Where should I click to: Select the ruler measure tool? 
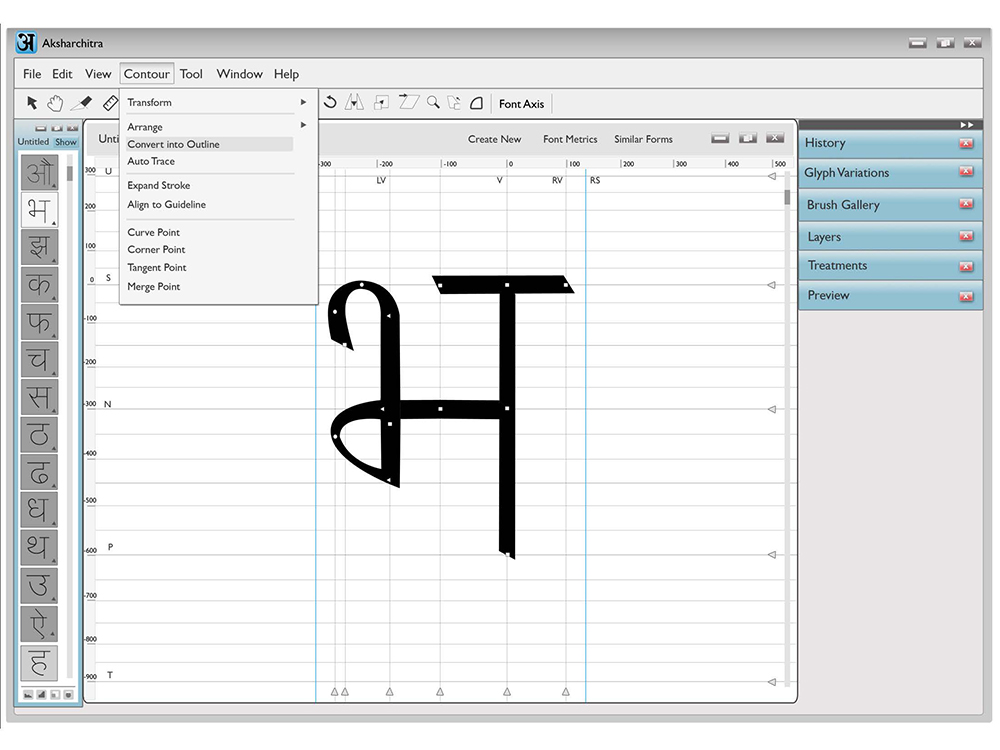(x=110, y=103)
